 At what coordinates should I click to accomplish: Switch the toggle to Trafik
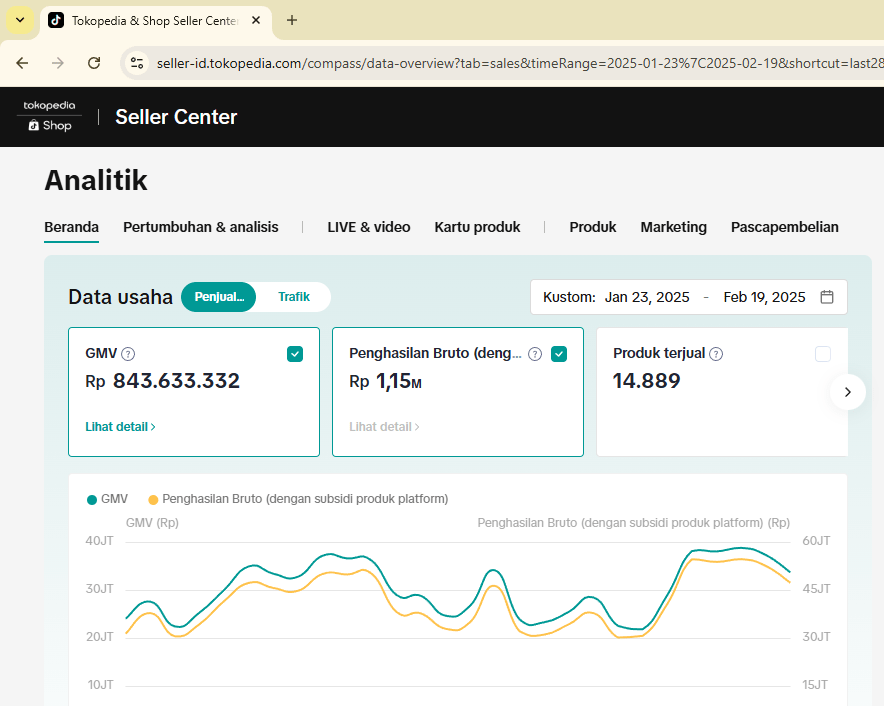point(293,297)
